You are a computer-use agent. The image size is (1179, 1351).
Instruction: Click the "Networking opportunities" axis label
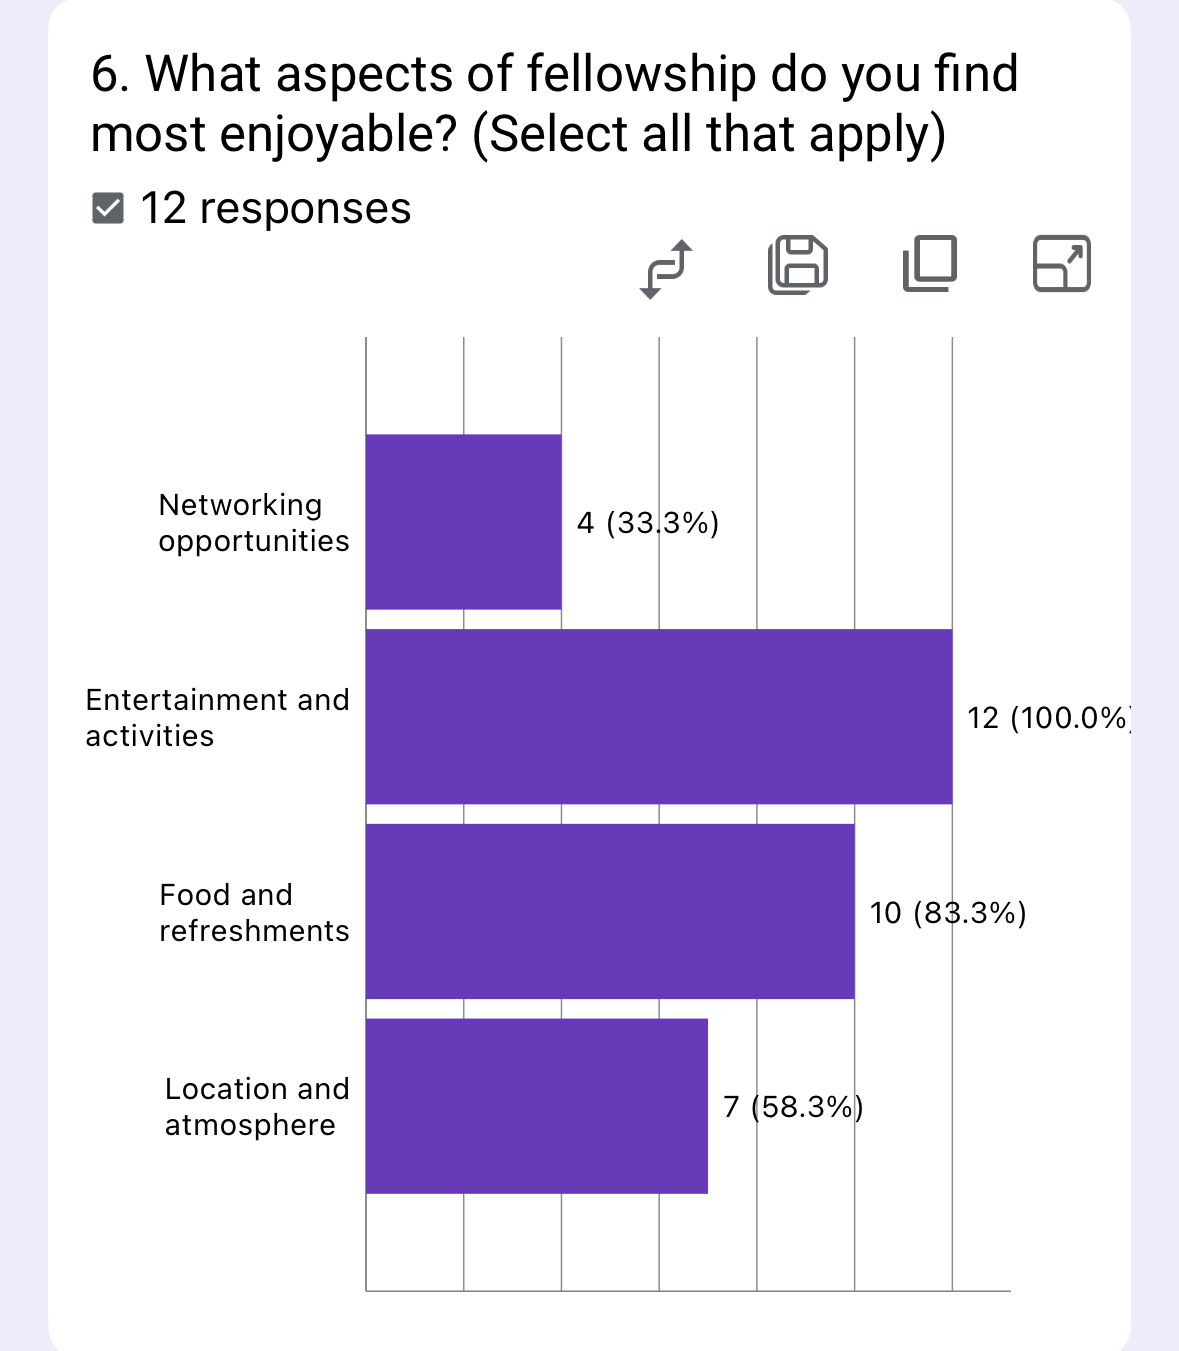(x=254, y=522)
